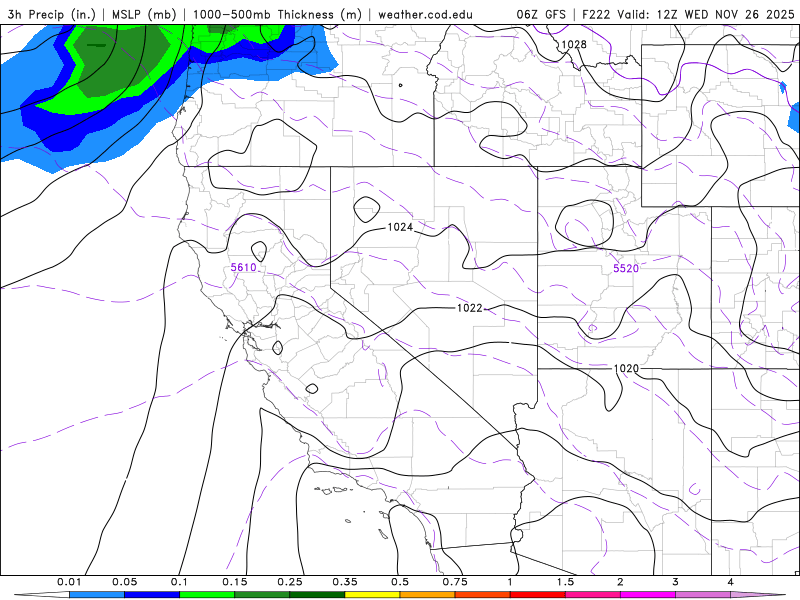Viewport: 800px width, 600px height.
Task: Click the "1000-500mb Thickness (m)" header text
Action: 277,14
